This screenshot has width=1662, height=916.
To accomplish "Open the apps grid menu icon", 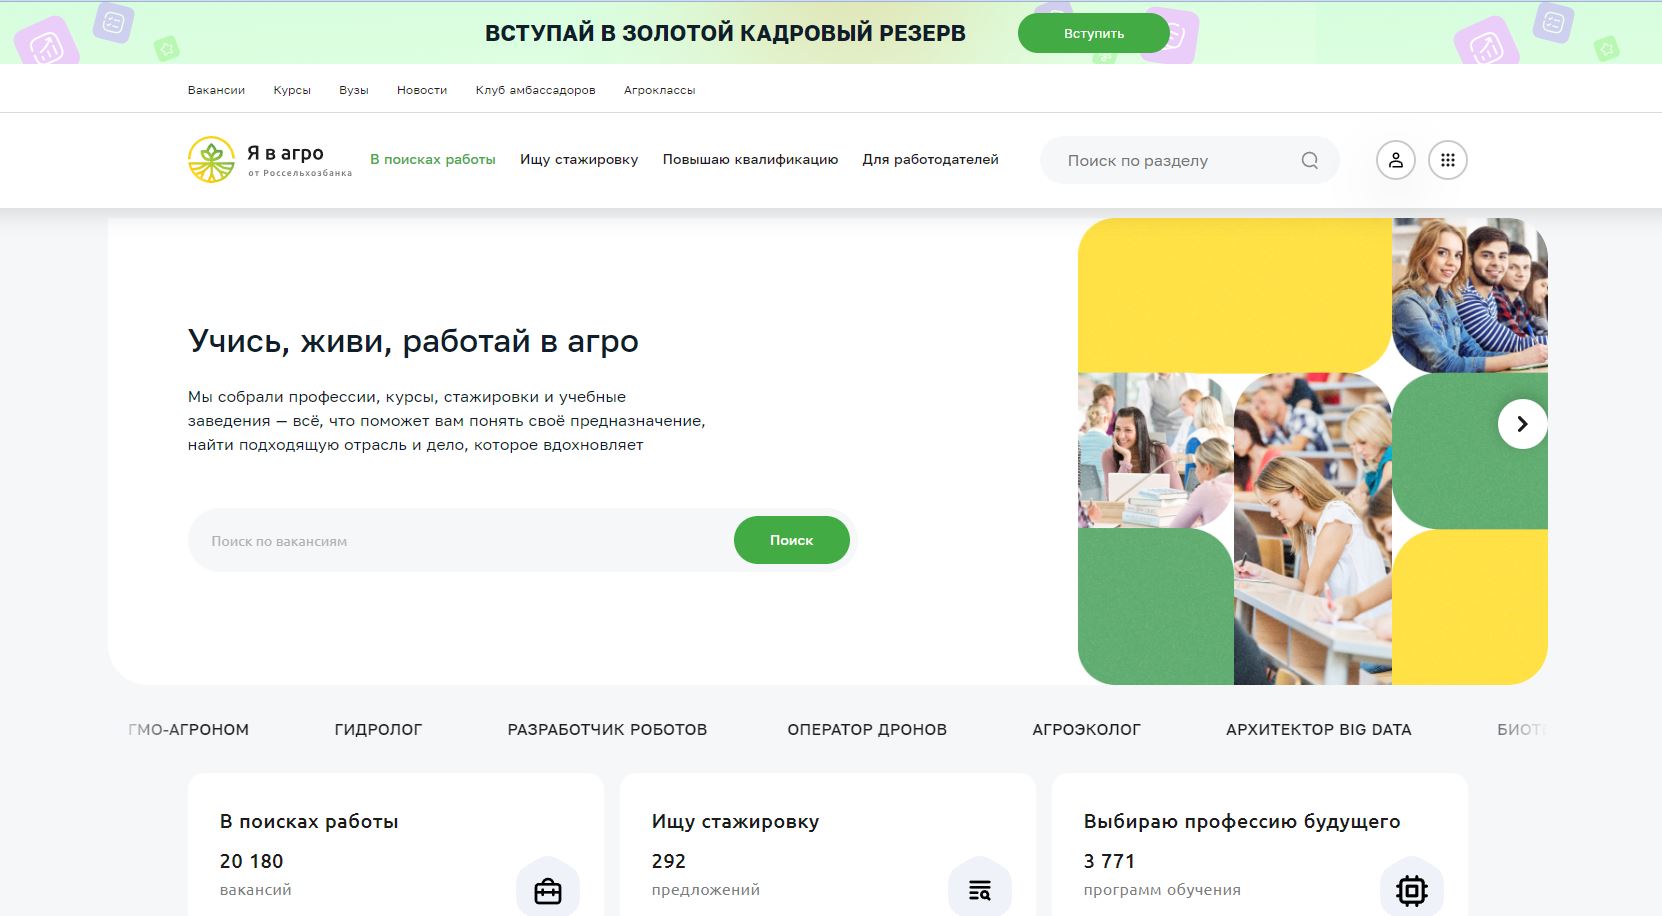I will coord(1448,160).
